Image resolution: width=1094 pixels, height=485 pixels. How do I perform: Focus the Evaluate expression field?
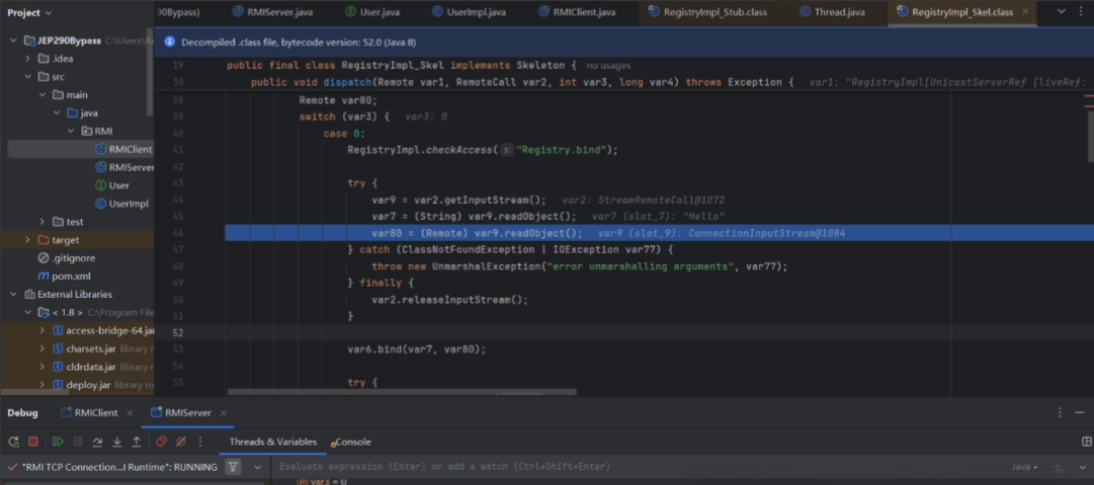click(x=628, y=467)
